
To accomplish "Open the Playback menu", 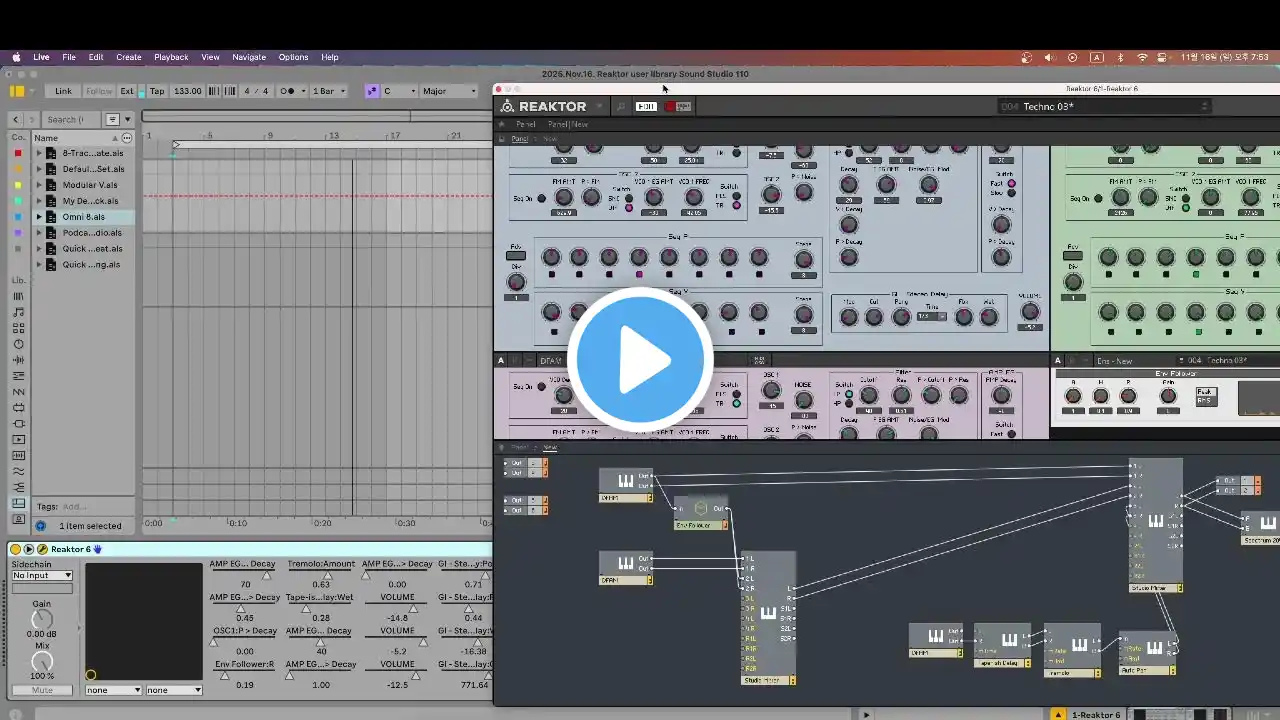I will click(x=171, y=57).
